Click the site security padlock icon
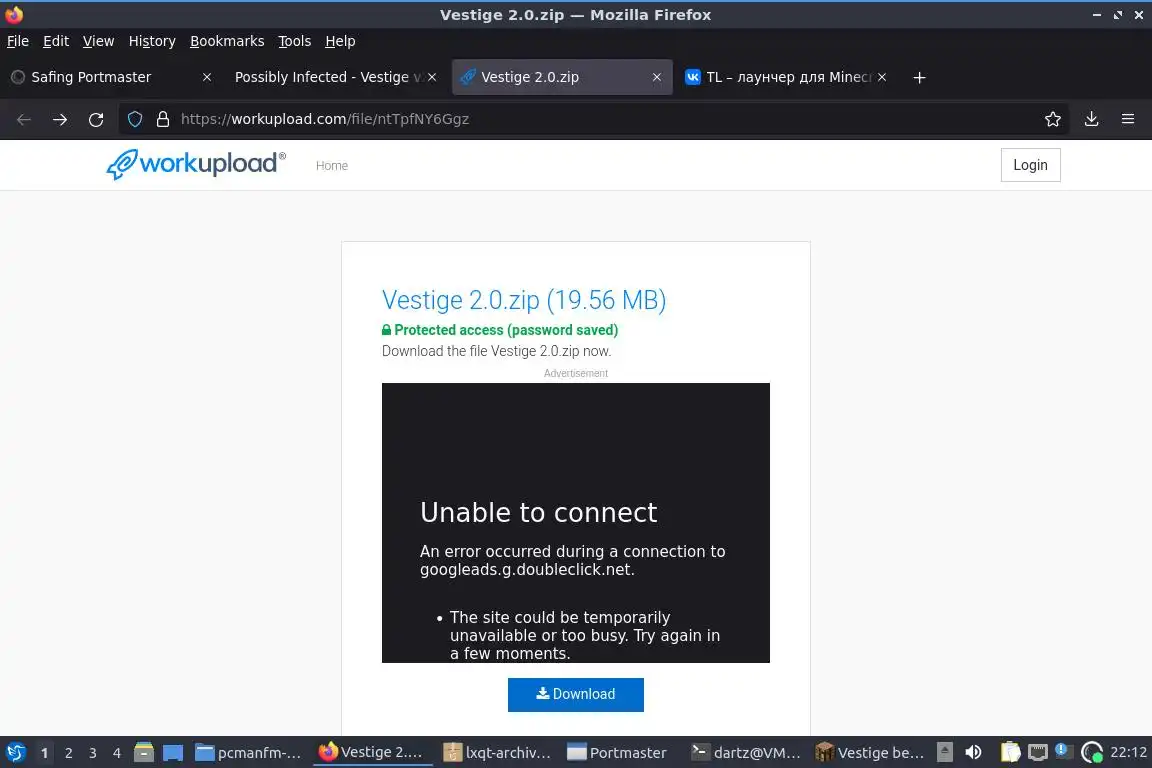Viewport: 1152px width, 768px height. pyautogui.click(x=163, y=119)
